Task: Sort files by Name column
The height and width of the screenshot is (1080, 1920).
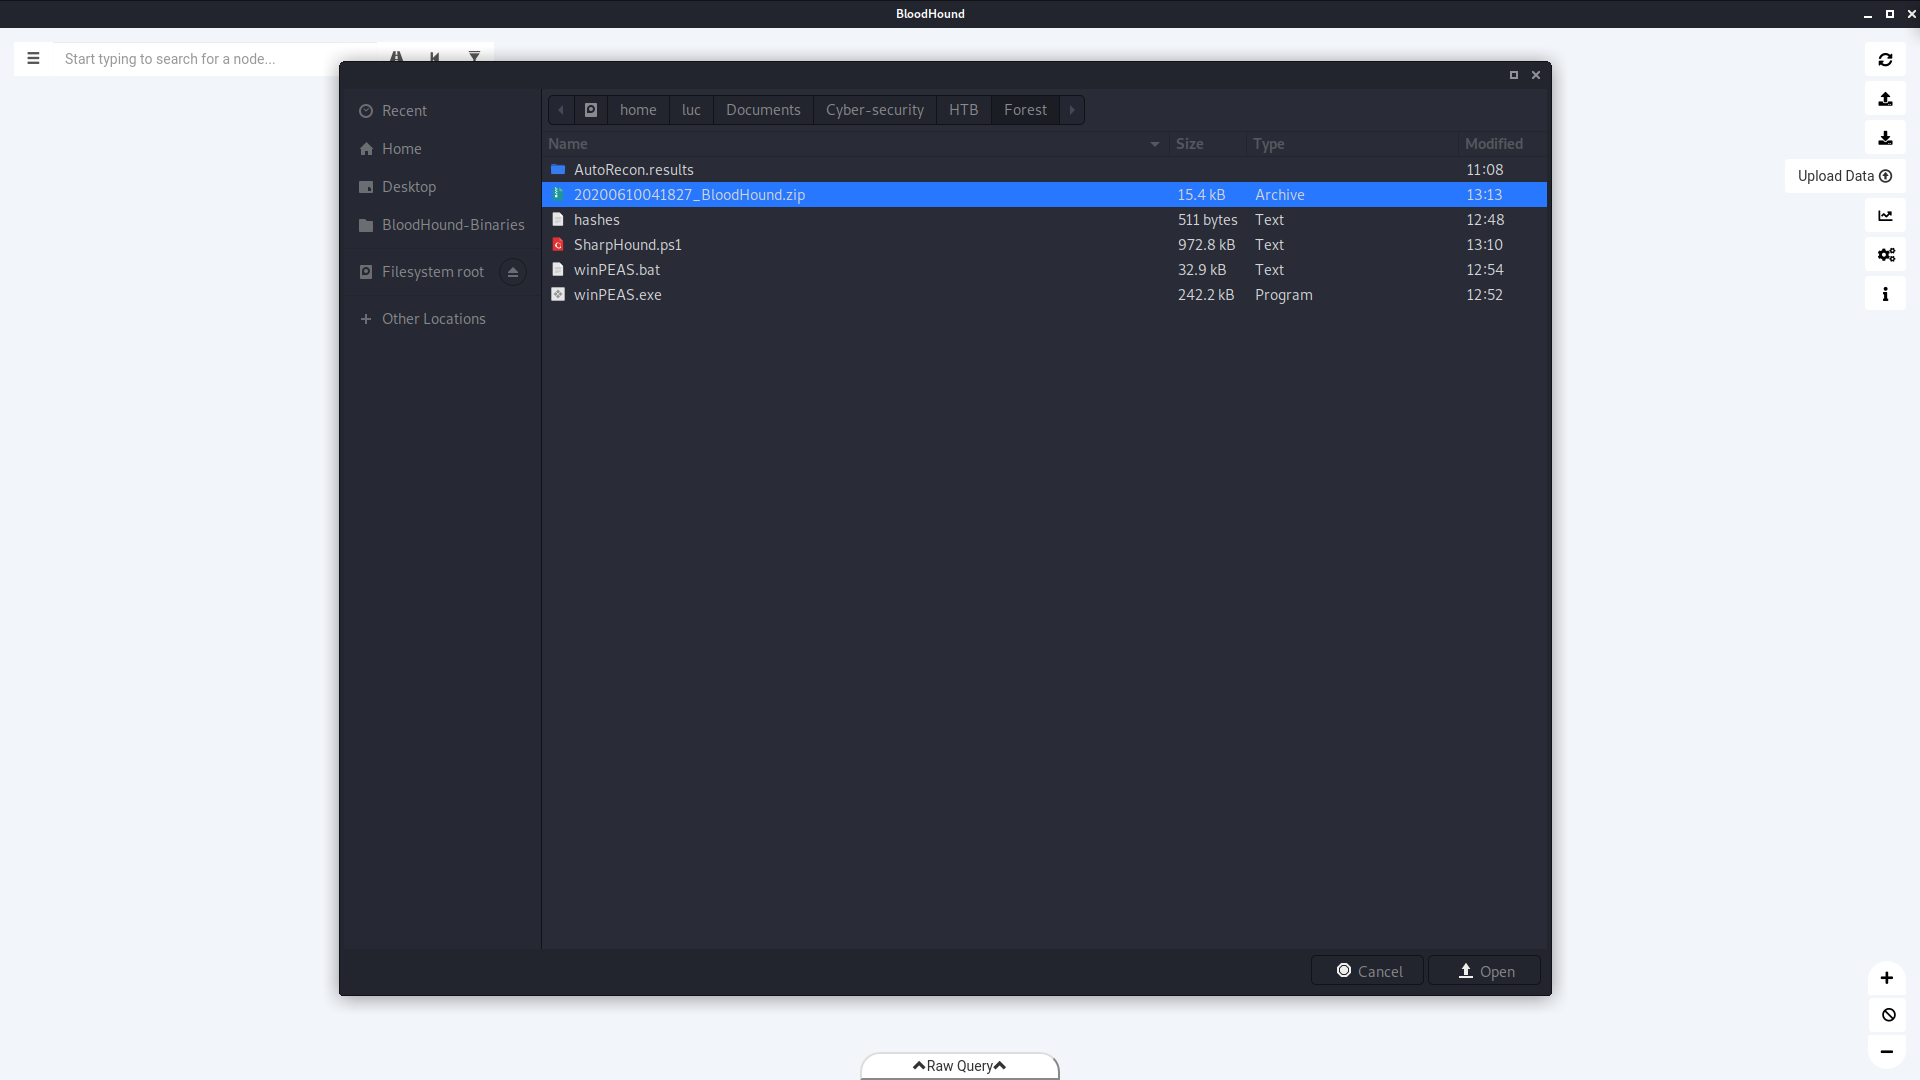Action: click(x=856, y=144)
